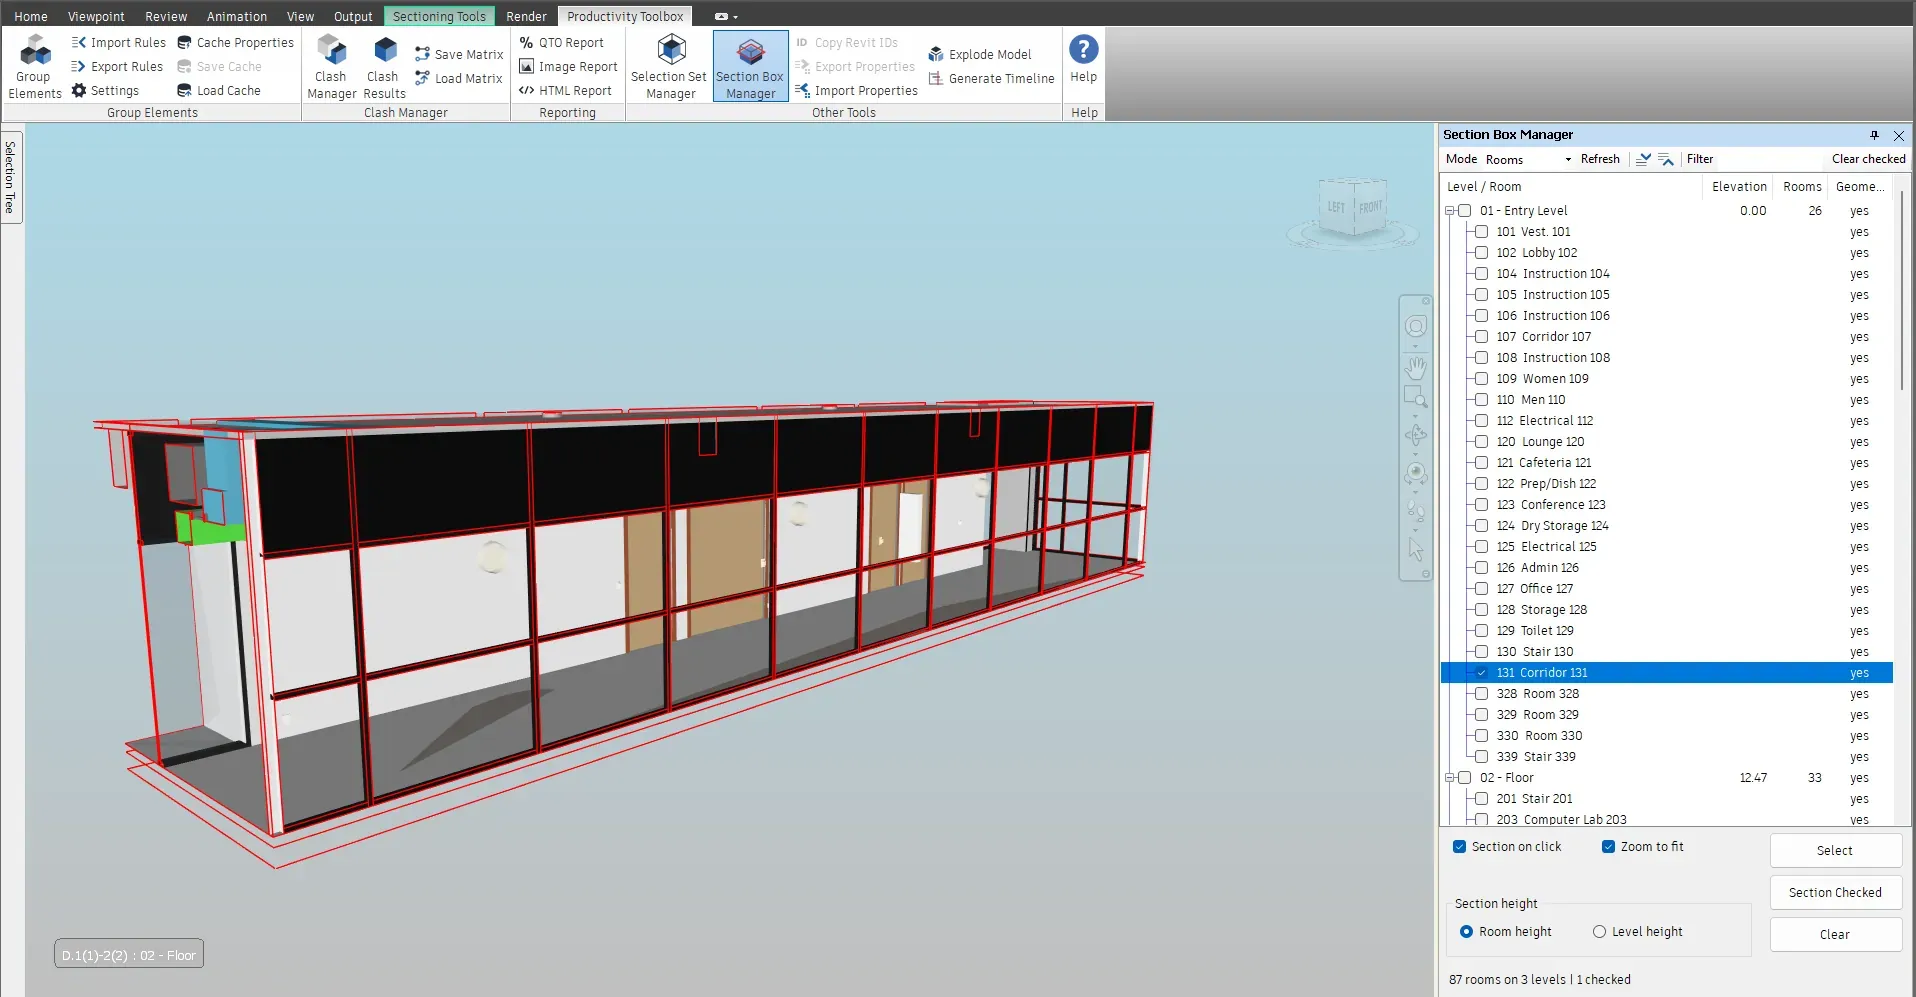
Task: Click the Clear button
Action: click(1835, 934)
